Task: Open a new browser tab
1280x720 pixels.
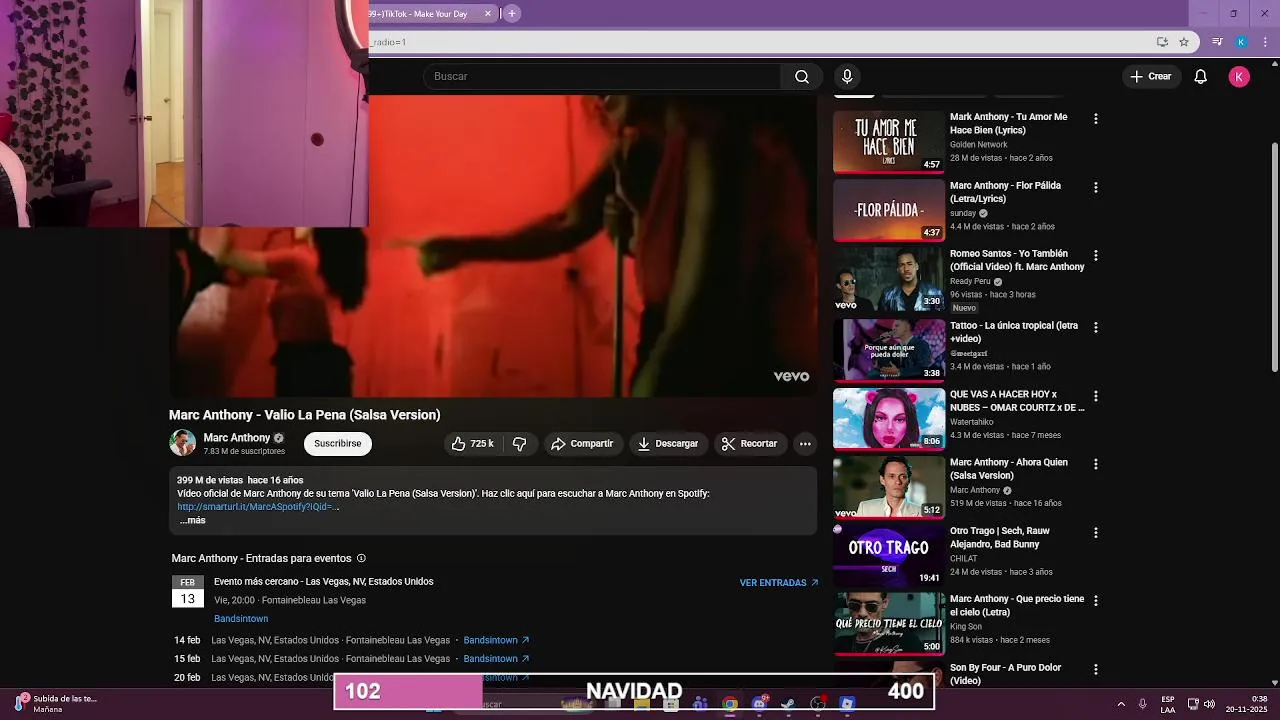Action: pyautogui.click(x=511, y=14)
